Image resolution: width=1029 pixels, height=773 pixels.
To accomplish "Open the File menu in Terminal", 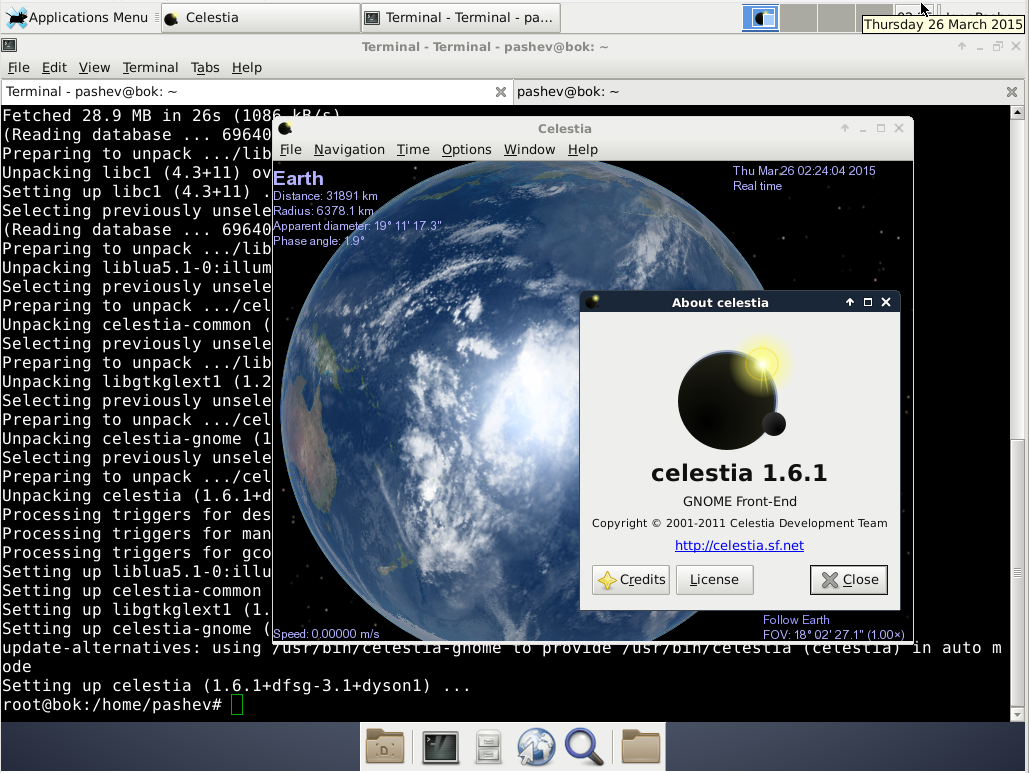I will pos(18,68).
